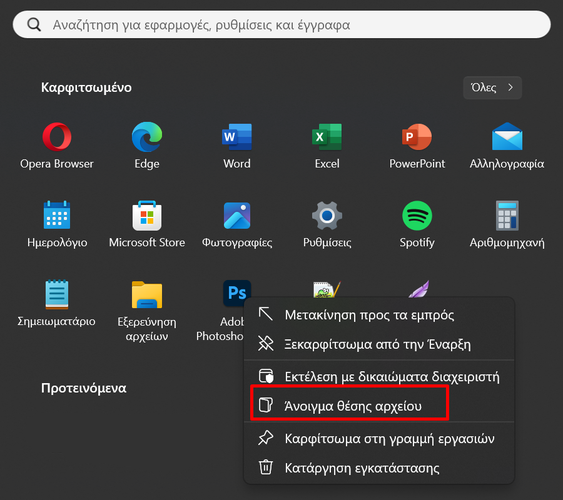Click the unpin icon beside Ξεκαρφίτσωμα από την Έναρξη

[x=266, y=344]
